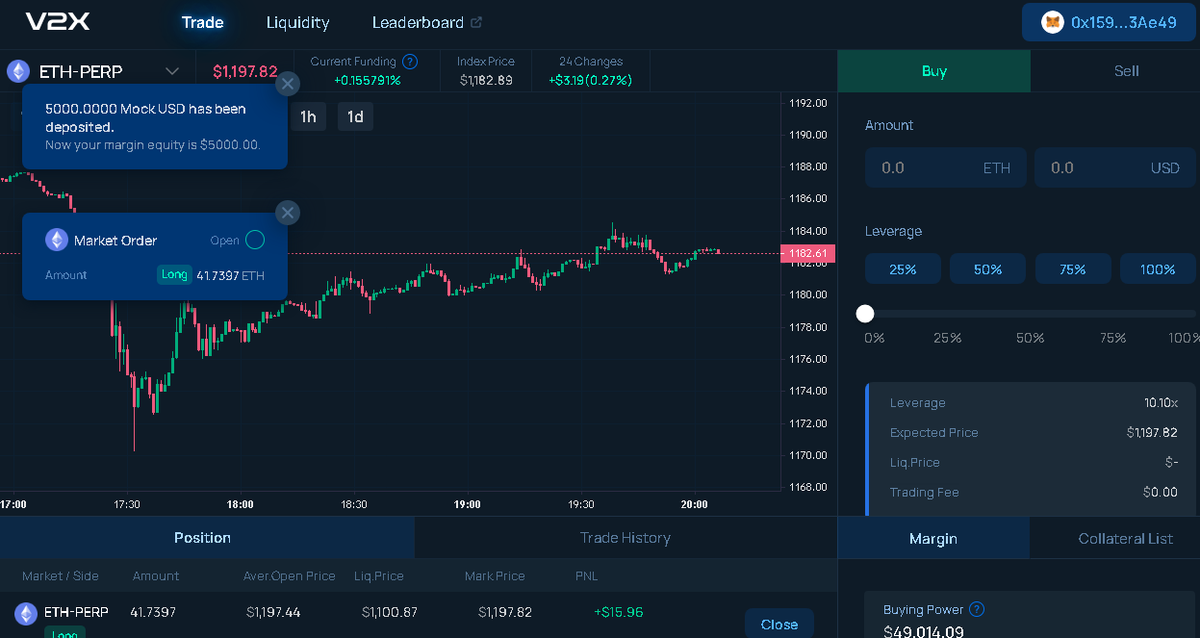Dismiss the Mock USD deposit notification
1200x638 pixels.
coord(287,84)
